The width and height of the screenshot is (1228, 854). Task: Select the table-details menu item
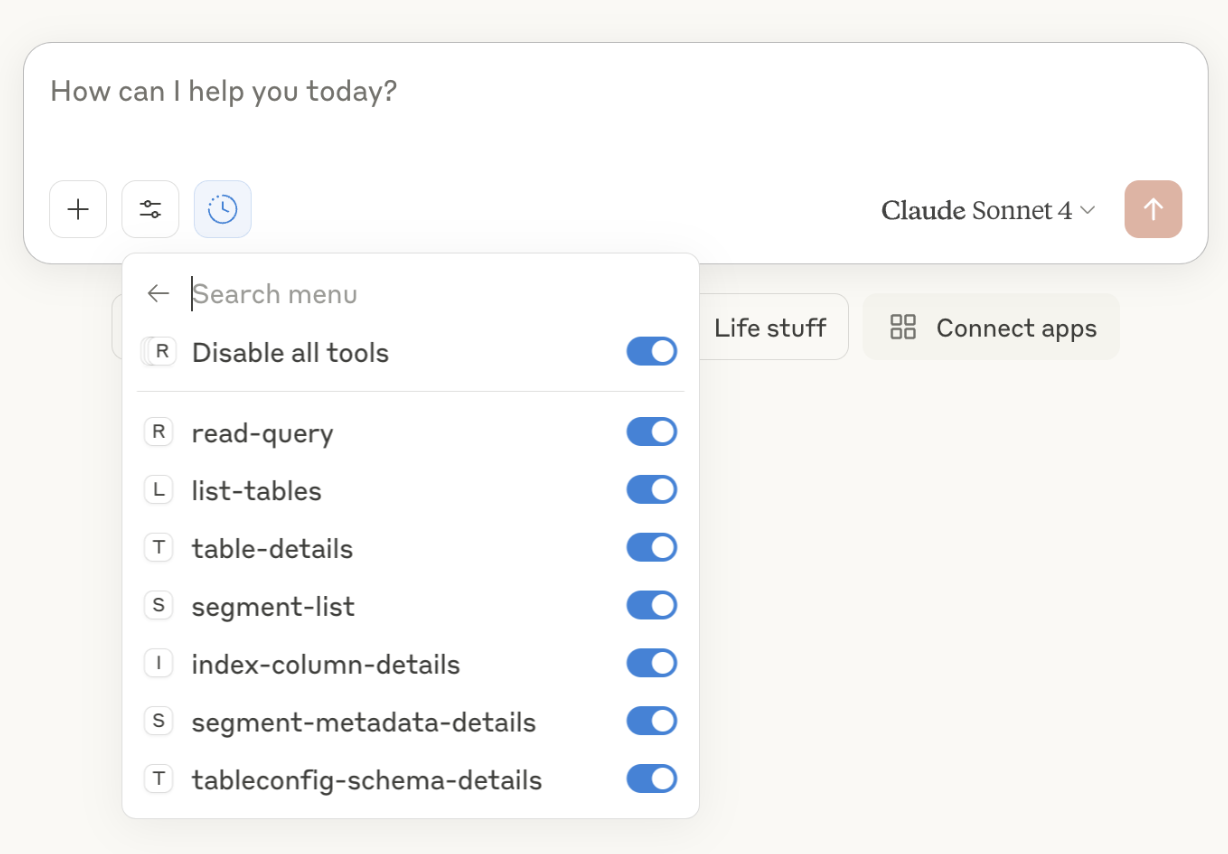(272, 549)
